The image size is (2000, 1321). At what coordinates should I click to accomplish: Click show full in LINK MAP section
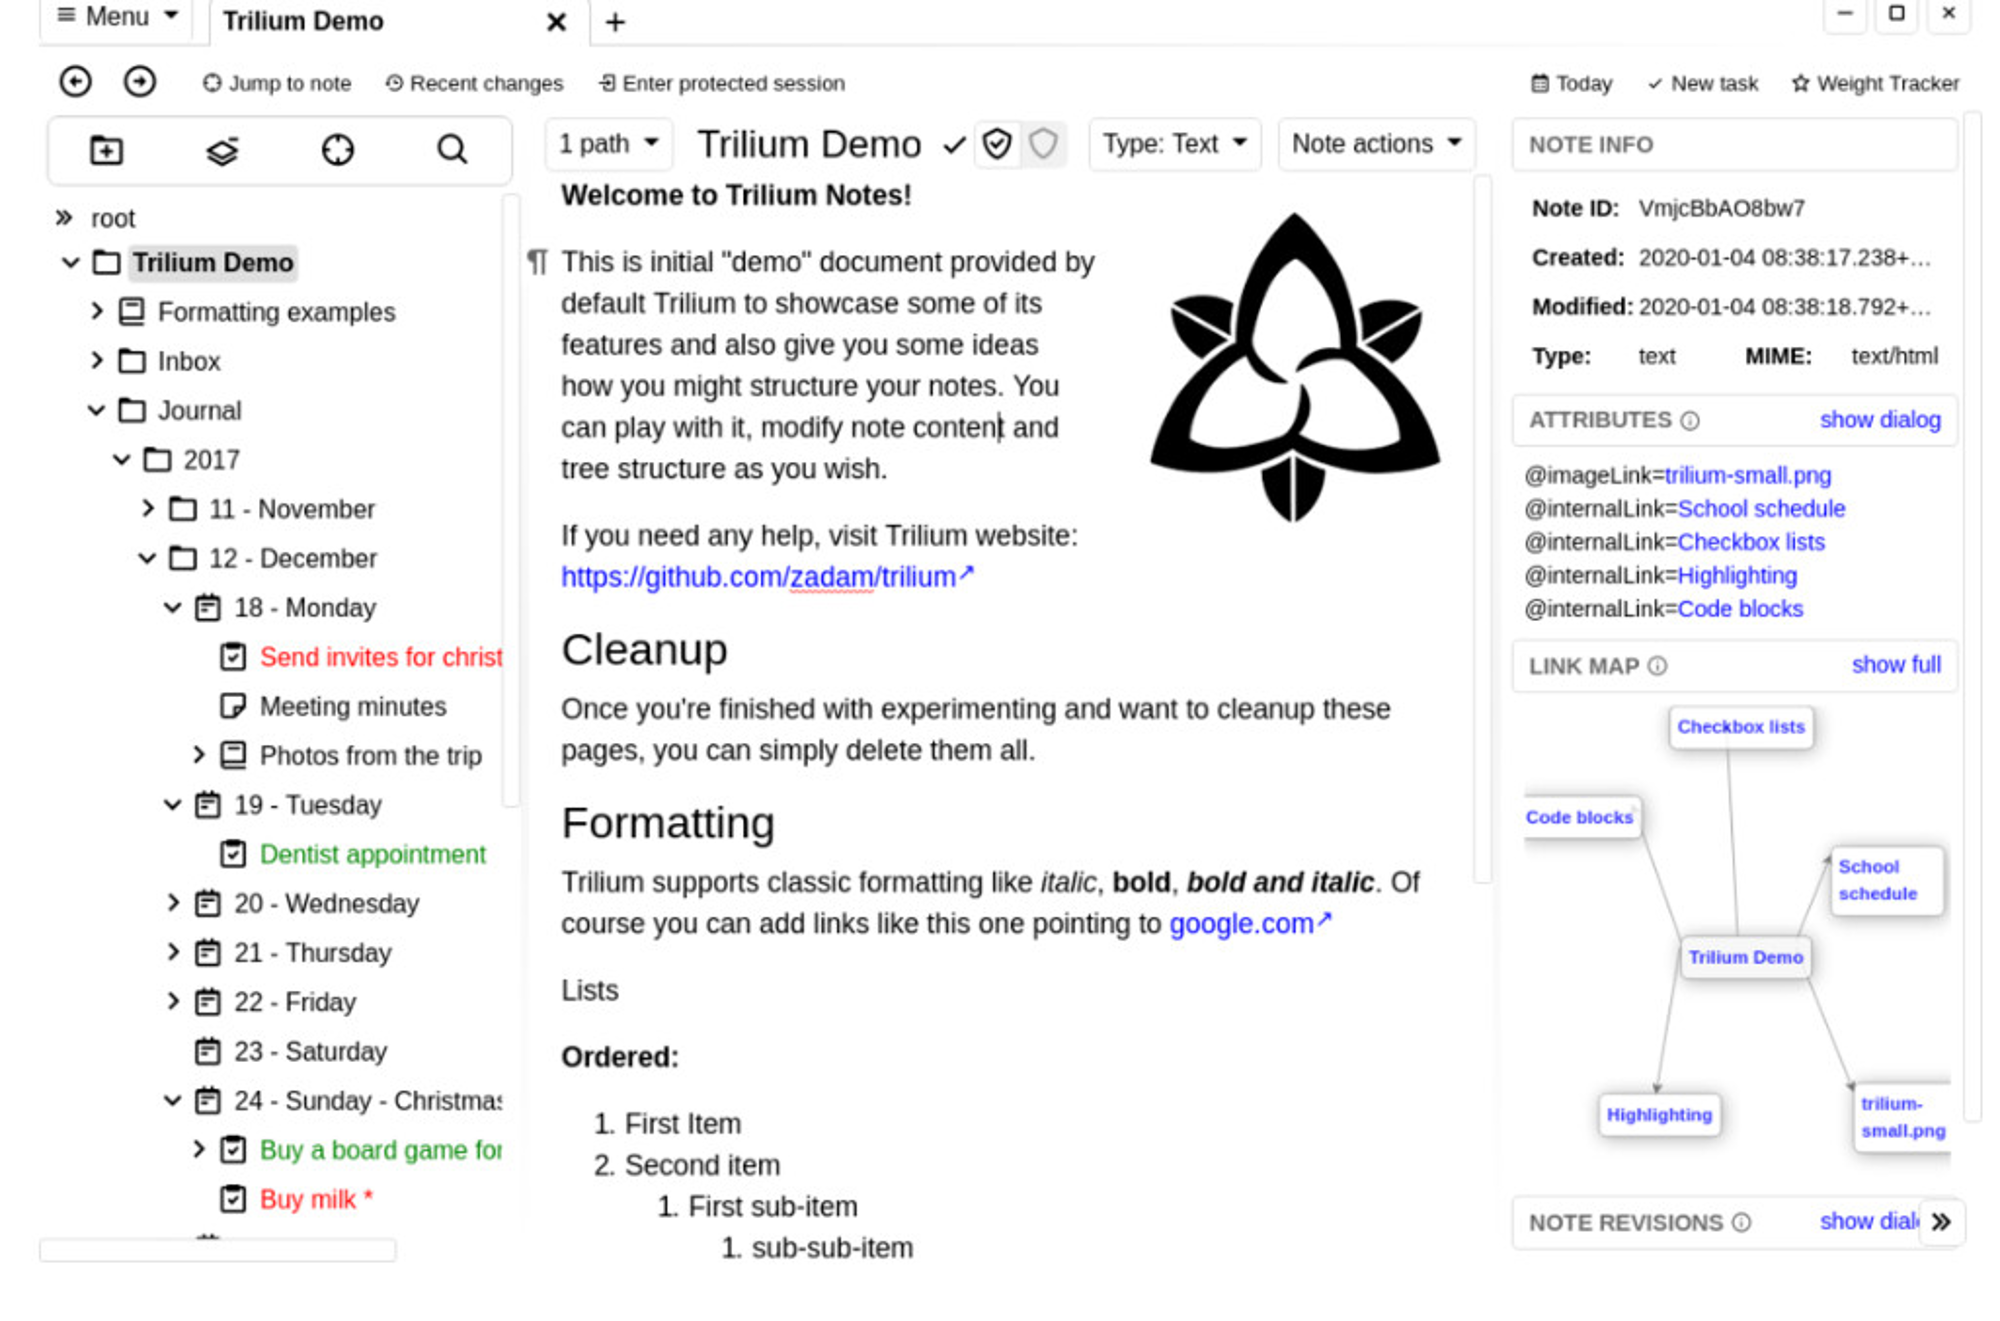[x=1896, y=665]
